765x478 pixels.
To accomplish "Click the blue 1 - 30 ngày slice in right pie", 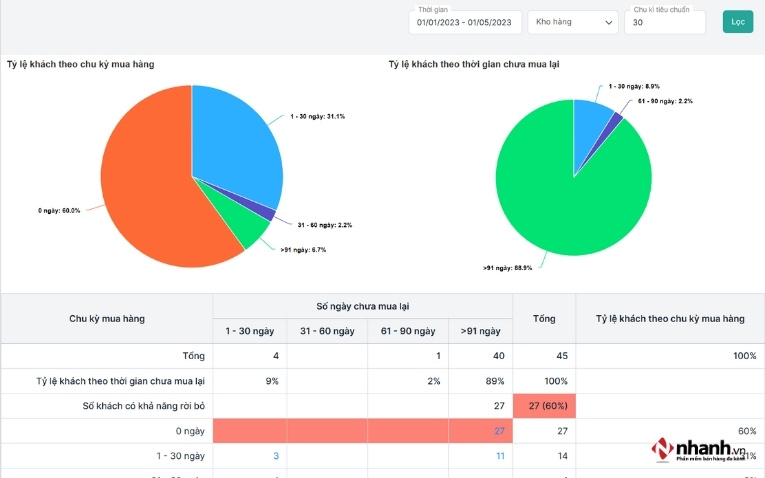I will [x=589, y=124].
